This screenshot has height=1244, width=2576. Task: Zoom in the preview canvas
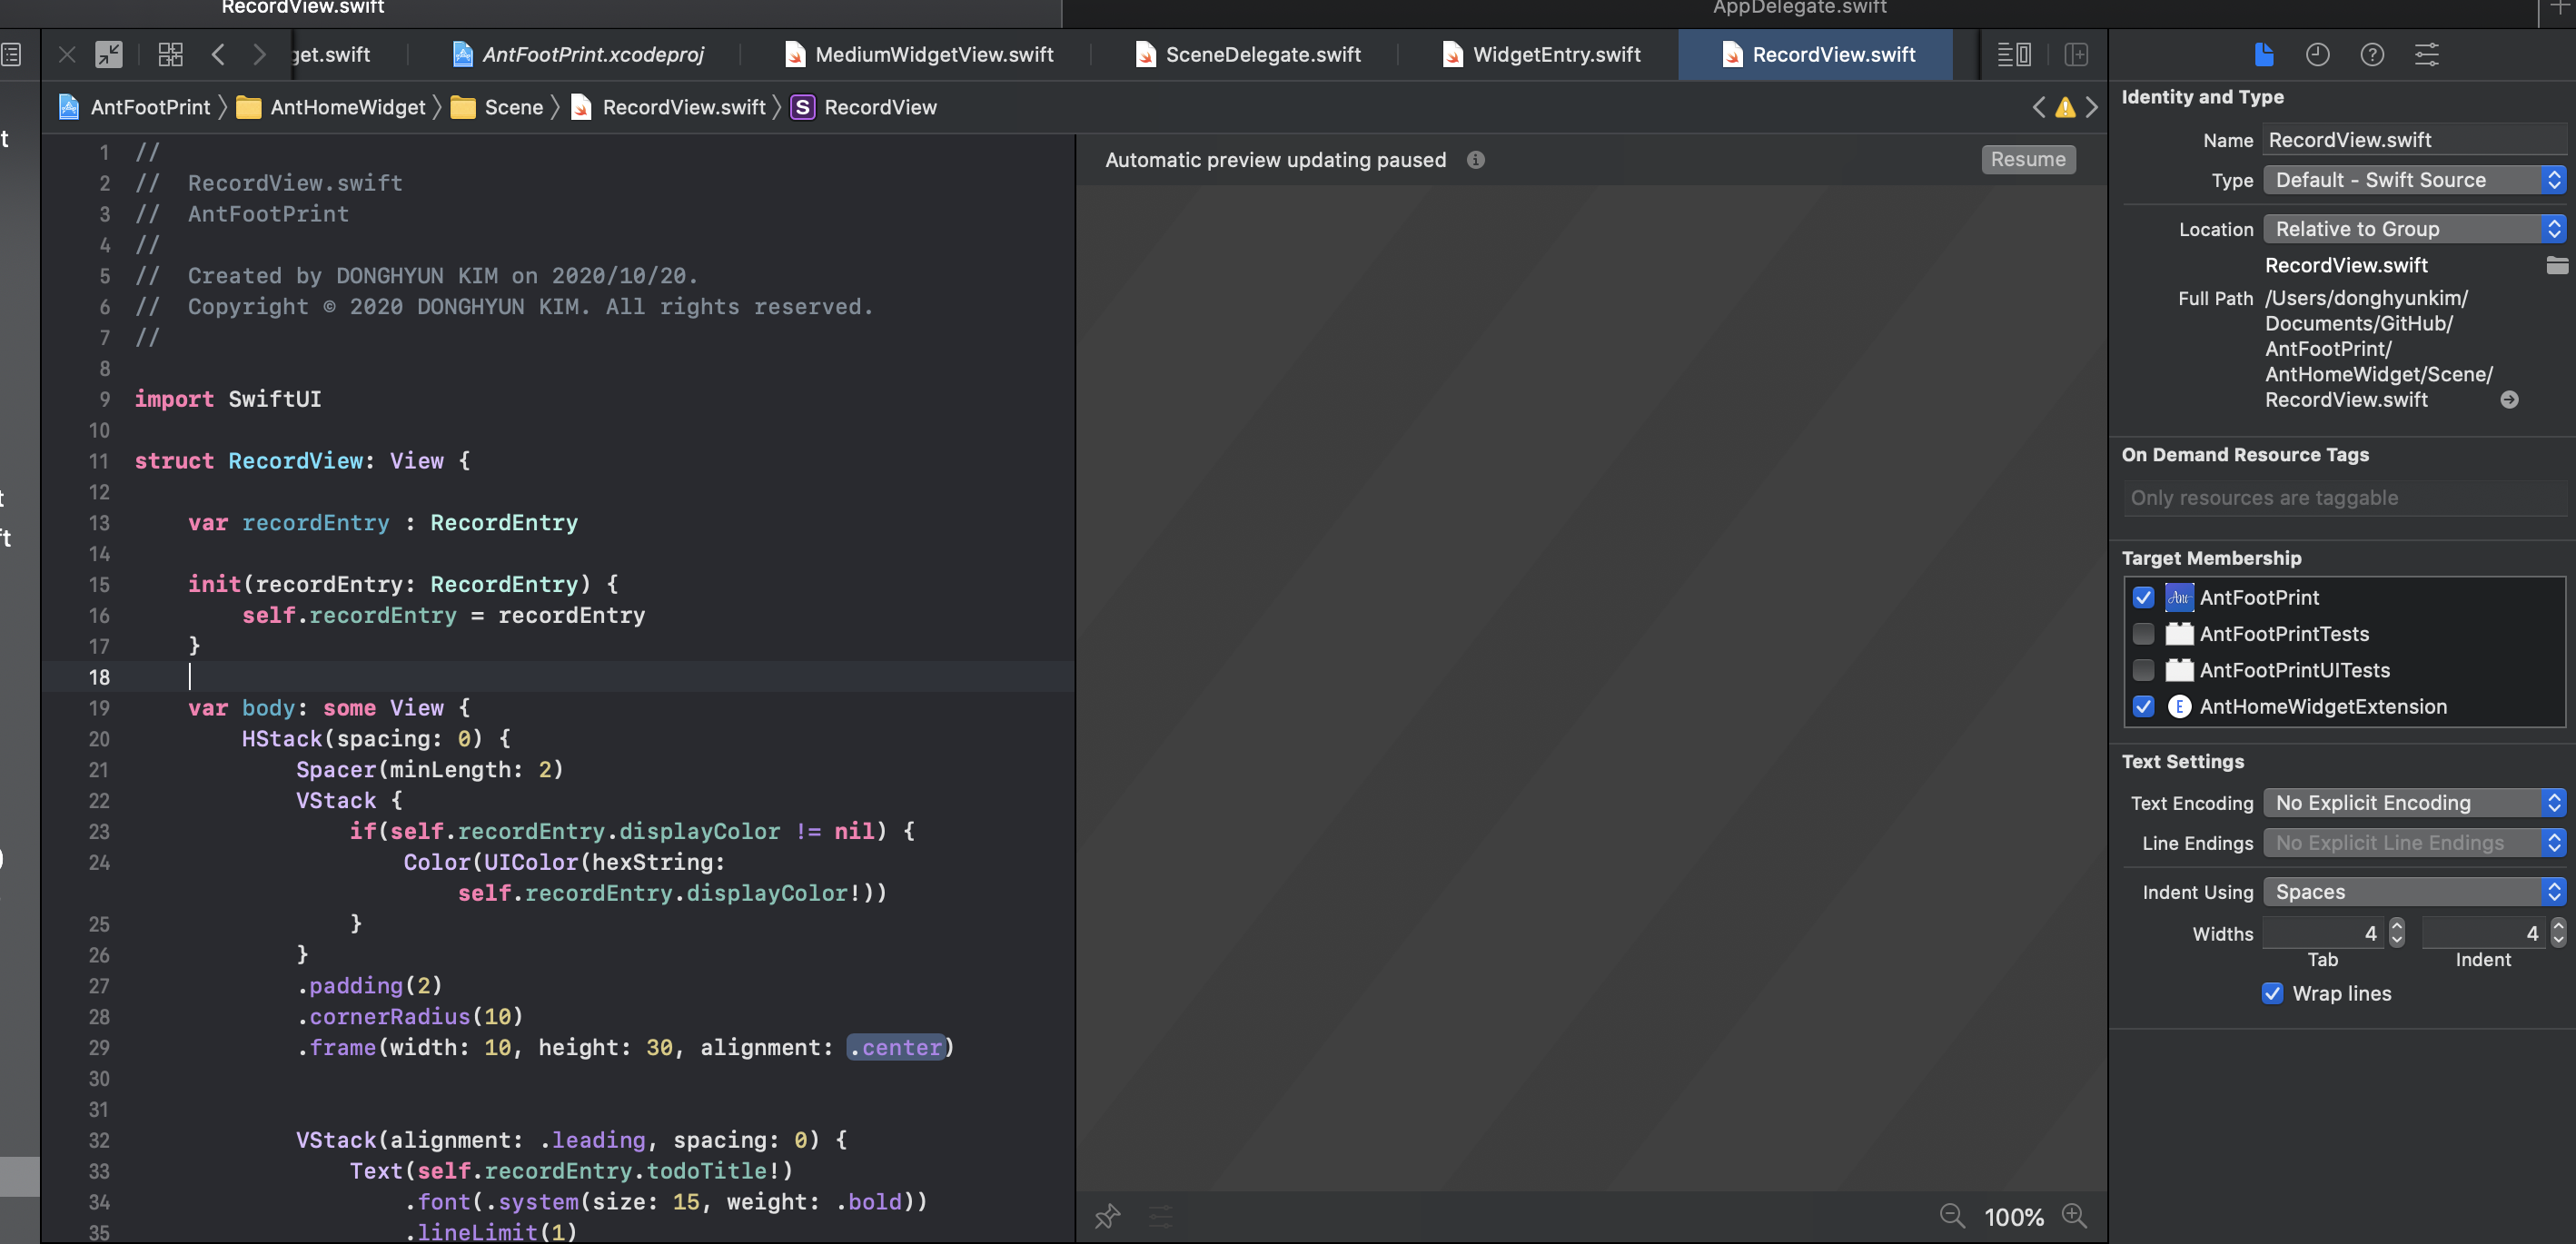(2075, 1216)
